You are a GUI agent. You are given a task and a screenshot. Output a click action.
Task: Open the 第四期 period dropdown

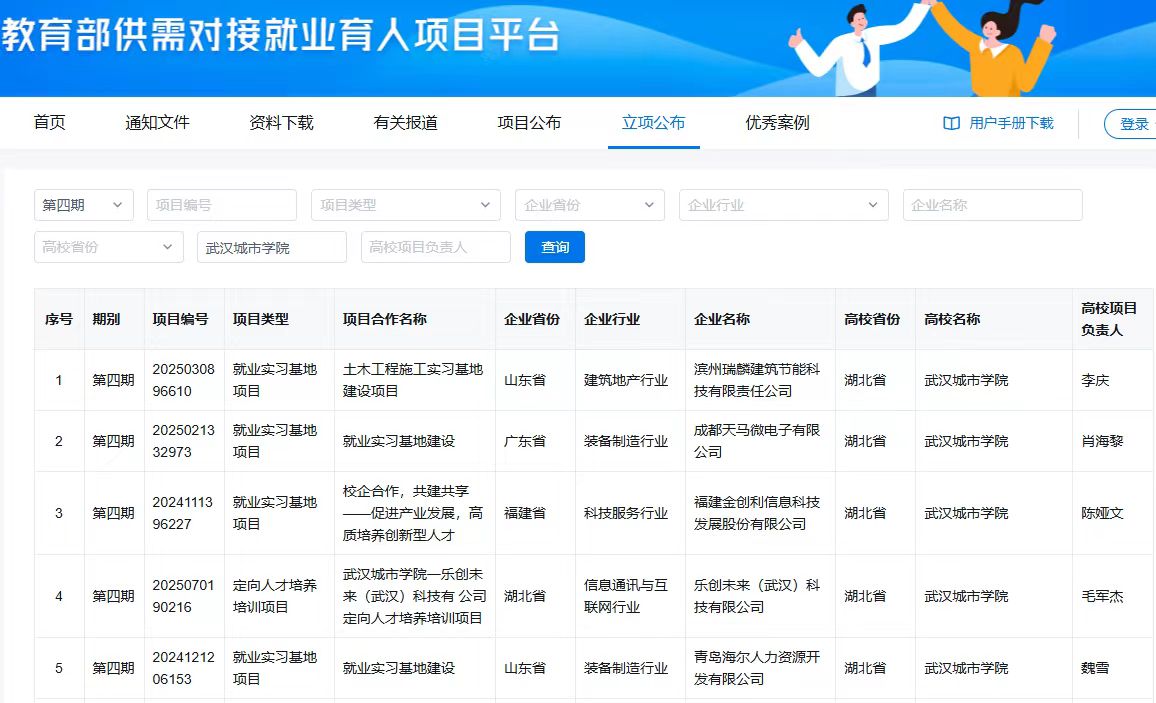[83, 205]
